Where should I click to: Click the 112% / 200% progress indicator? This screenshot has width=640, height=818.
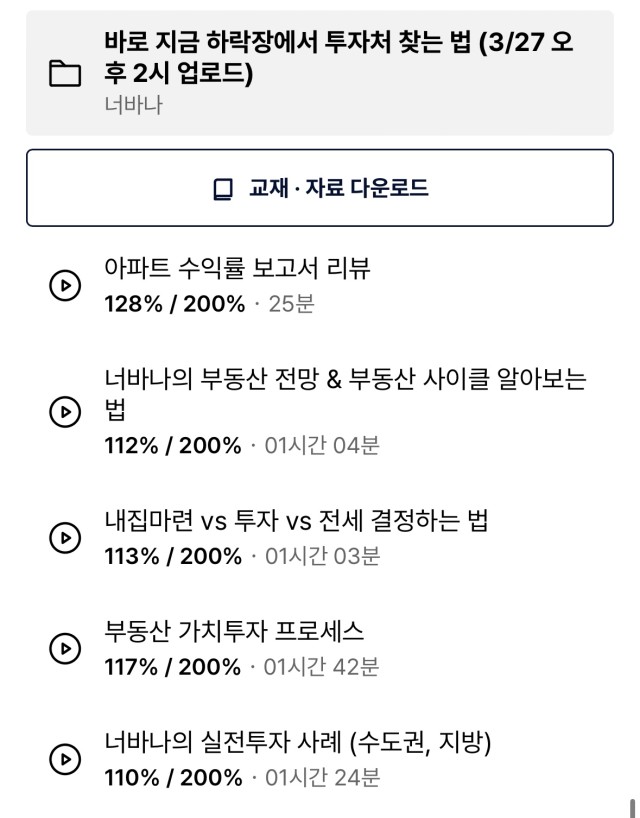(x=173, y=446)
